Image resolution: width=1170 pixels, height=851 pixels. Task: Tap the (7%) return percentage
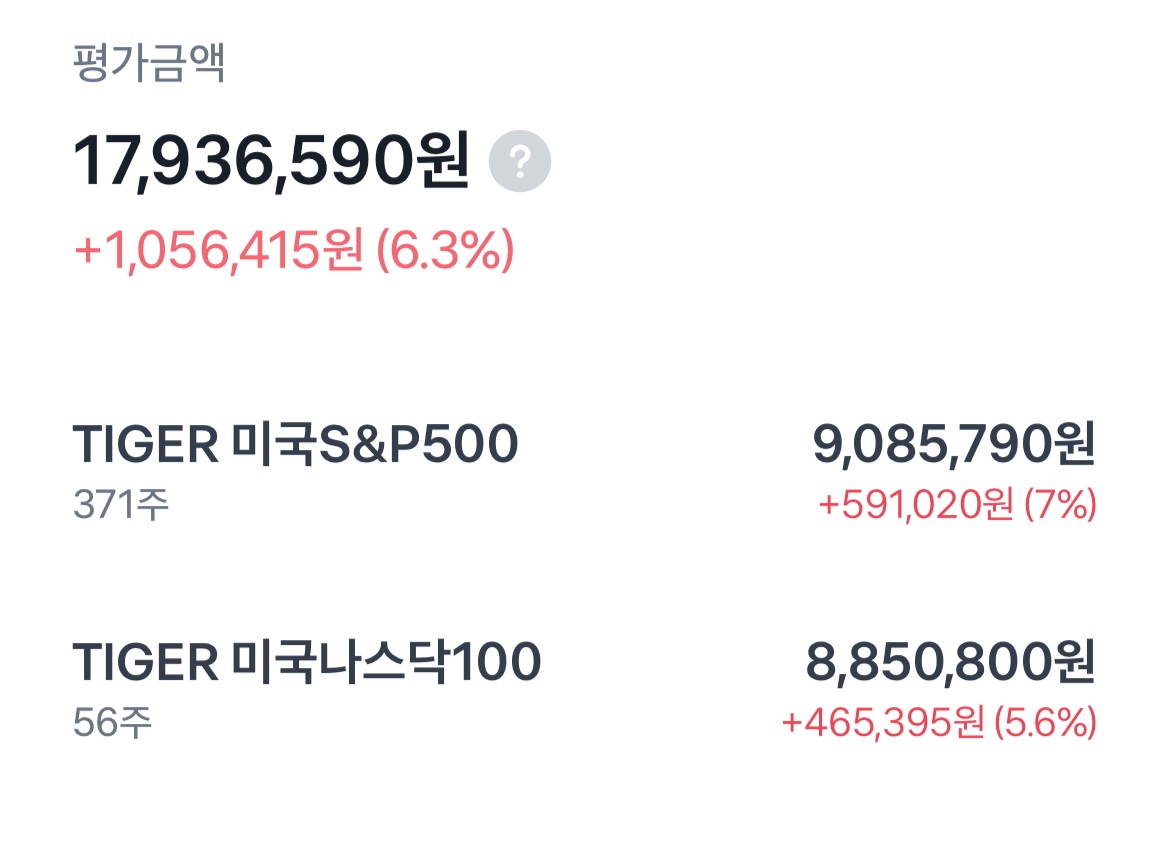tap(1060, 505)
